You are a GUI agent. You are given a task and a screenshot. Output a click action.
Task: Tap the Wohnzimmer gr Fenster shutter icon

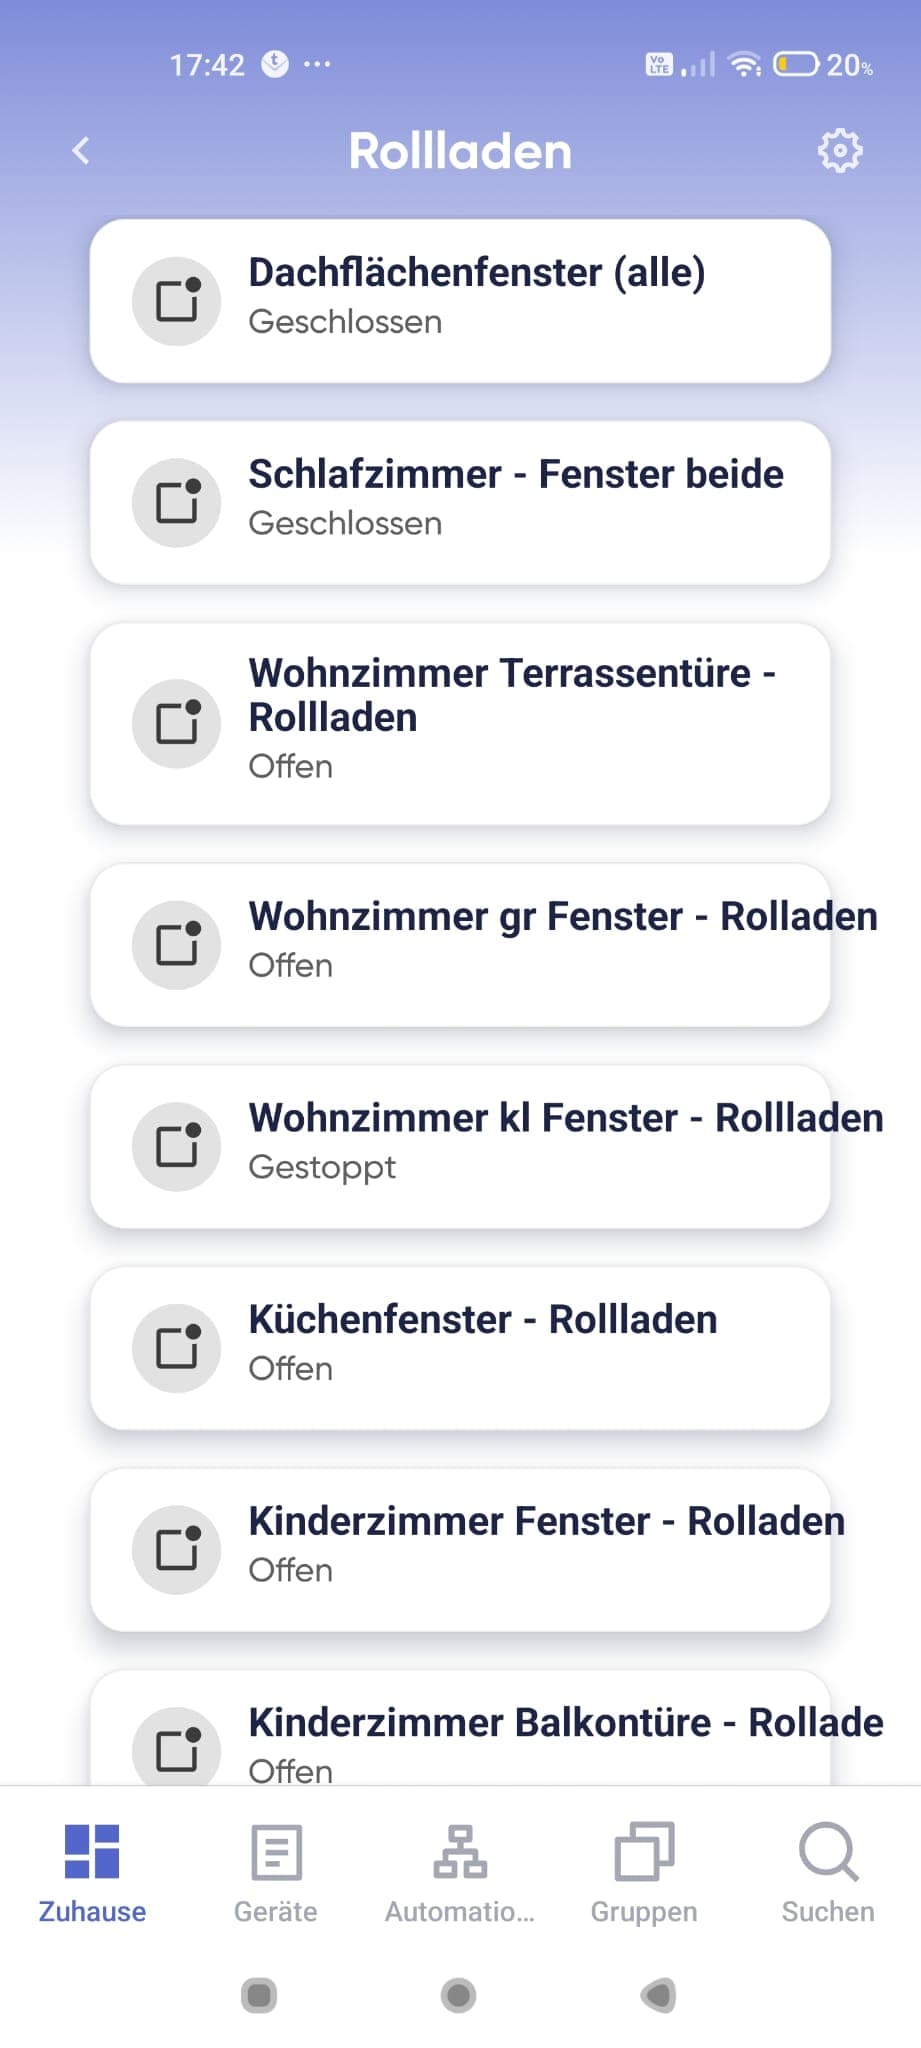click(177, 945)
